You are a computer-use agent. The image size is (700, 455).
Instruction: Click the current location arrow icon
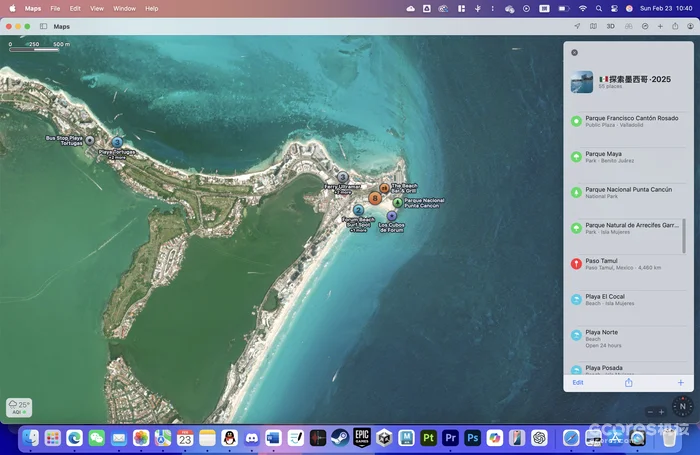[x=577, y=26]
